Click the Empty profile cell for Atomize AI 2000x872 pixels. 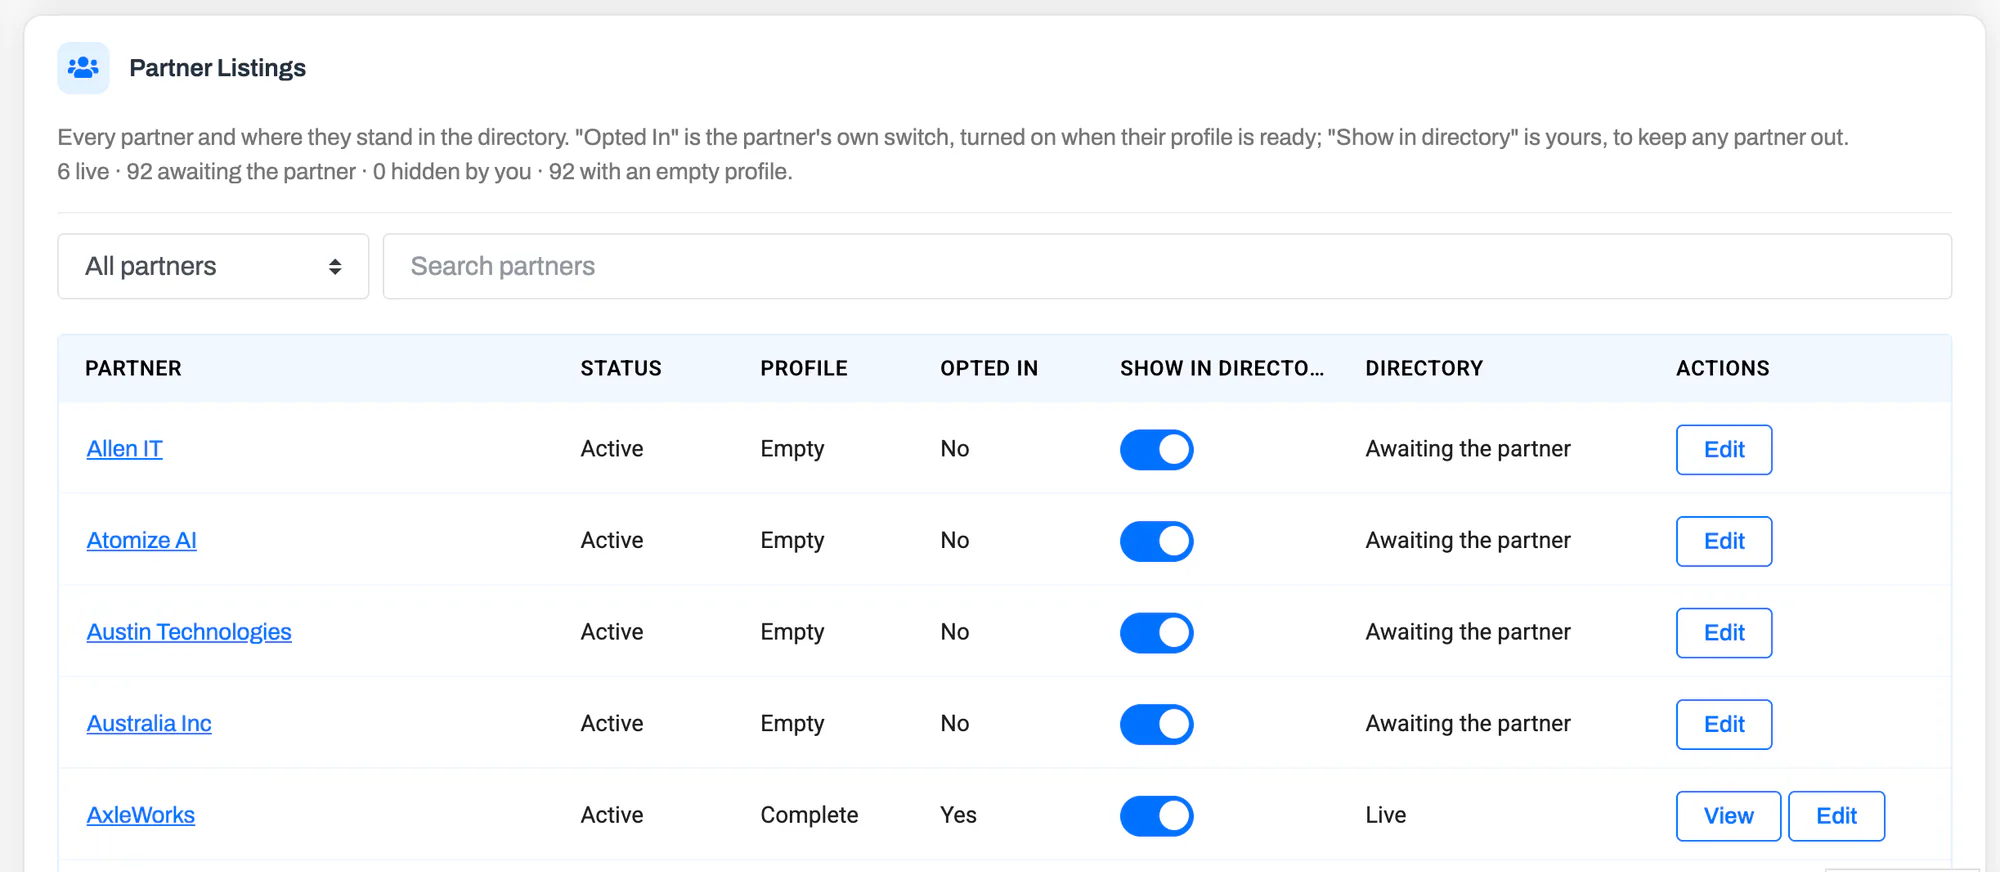(792, 541)
